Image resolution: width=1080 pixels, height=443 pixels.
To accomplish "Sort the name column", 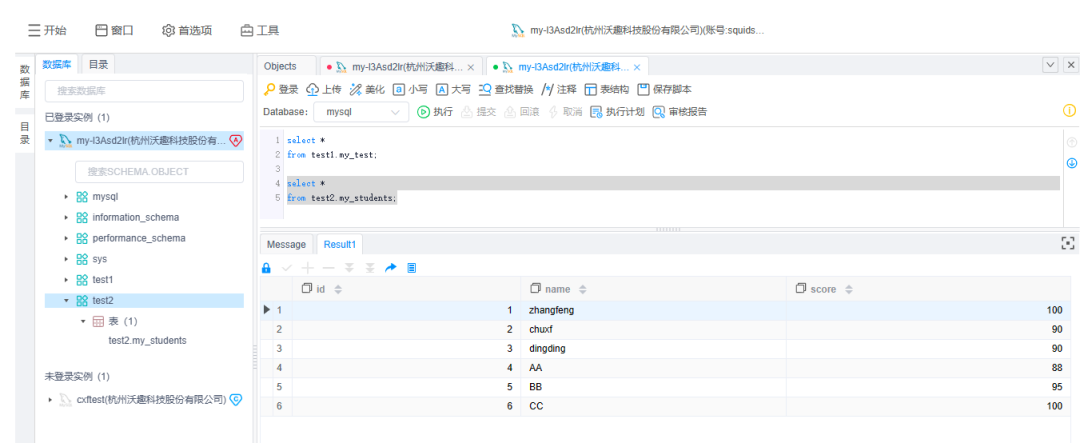I will pos(583,289).
